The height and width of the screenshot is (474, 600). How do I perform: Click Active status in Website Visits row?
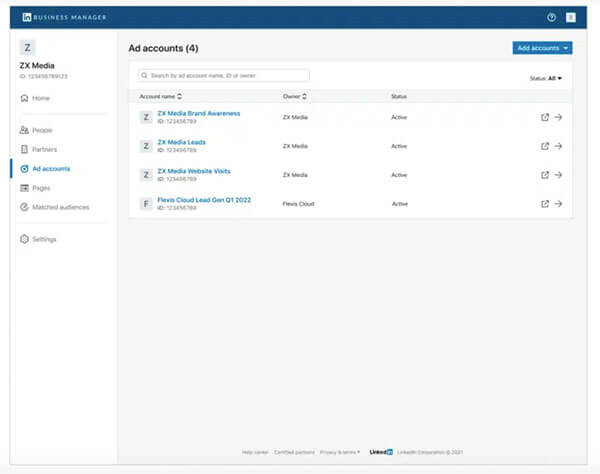(x=399, y=175)
